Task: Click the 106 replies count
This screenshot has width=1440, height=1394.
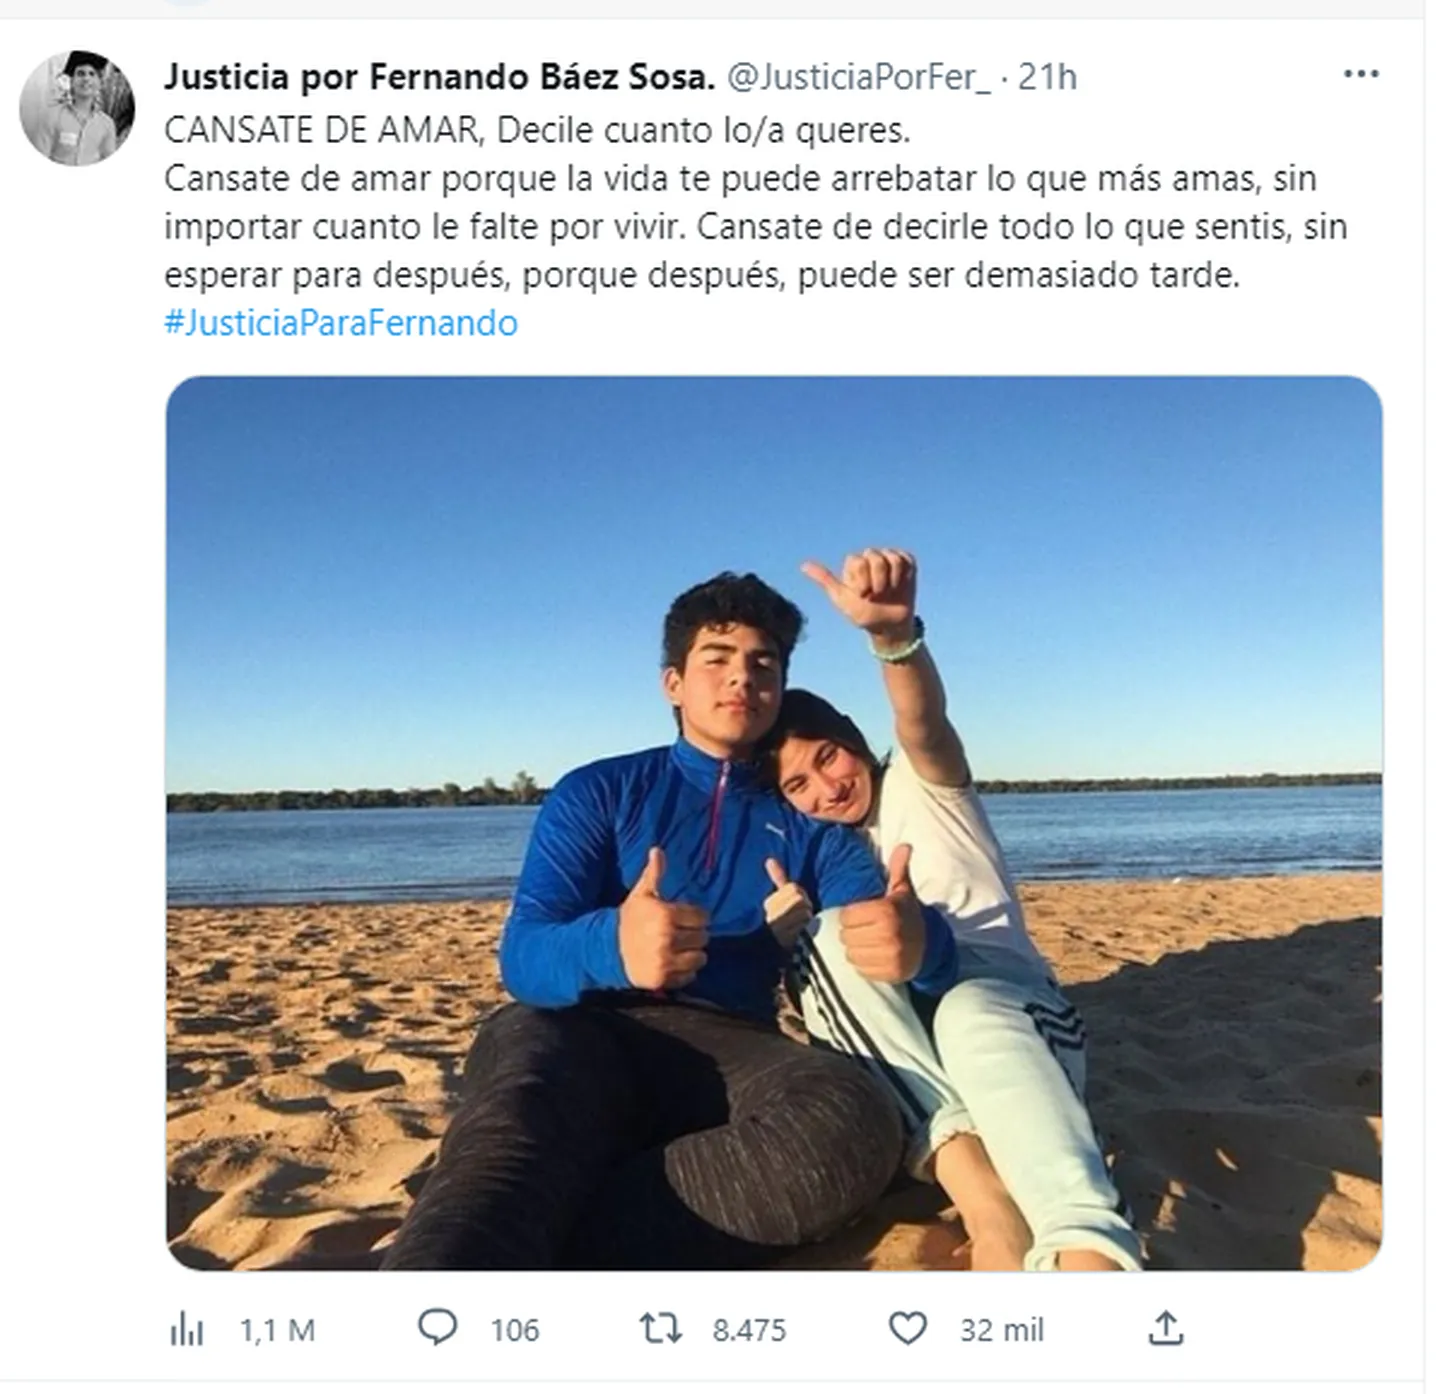Action: point(515,1330)
